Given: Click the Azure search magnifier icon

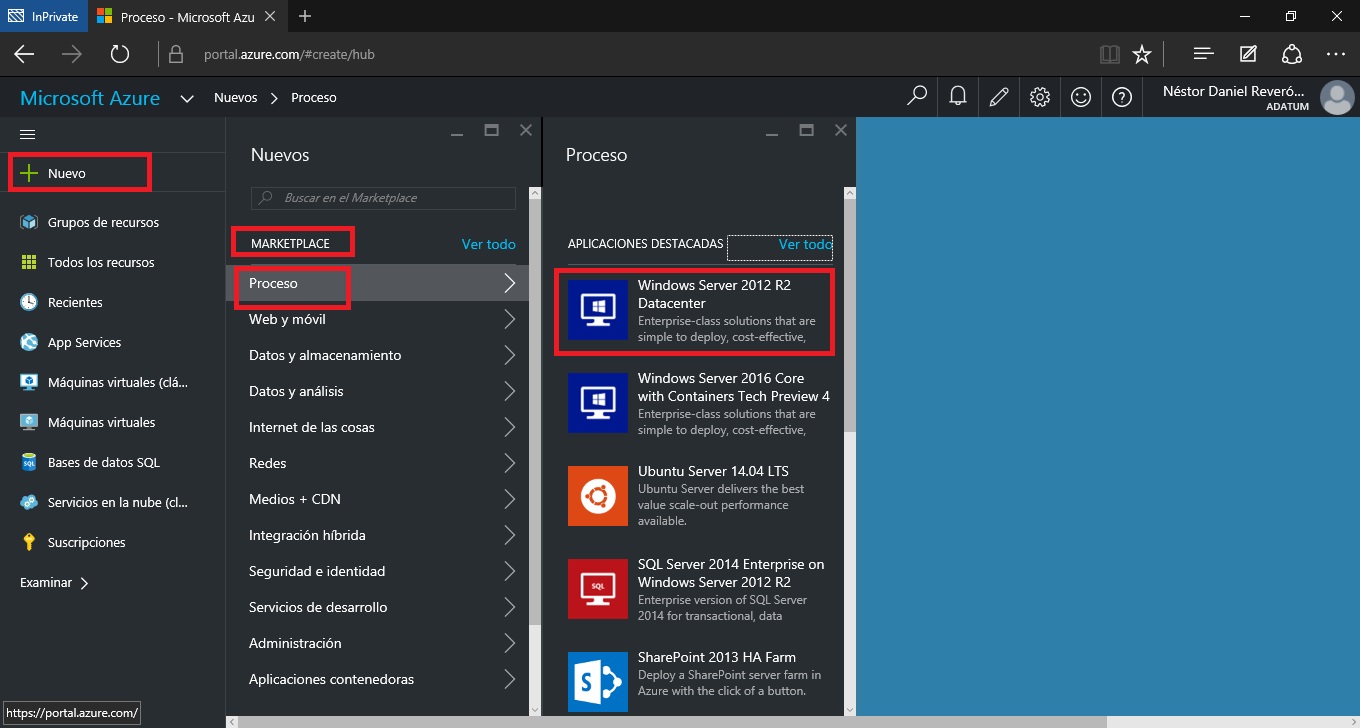Looking at the screenshot, I should [916, 97].
